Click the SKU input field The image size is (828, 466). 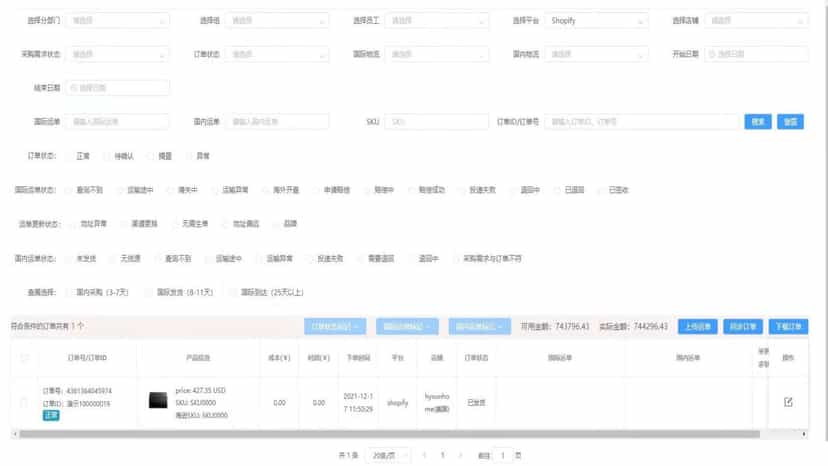[x=436, y=122]
